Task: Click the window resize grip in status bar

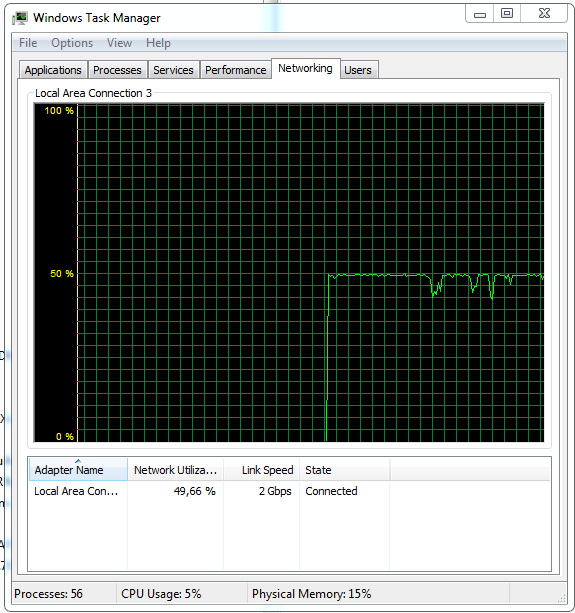Action: click(562, 598)
